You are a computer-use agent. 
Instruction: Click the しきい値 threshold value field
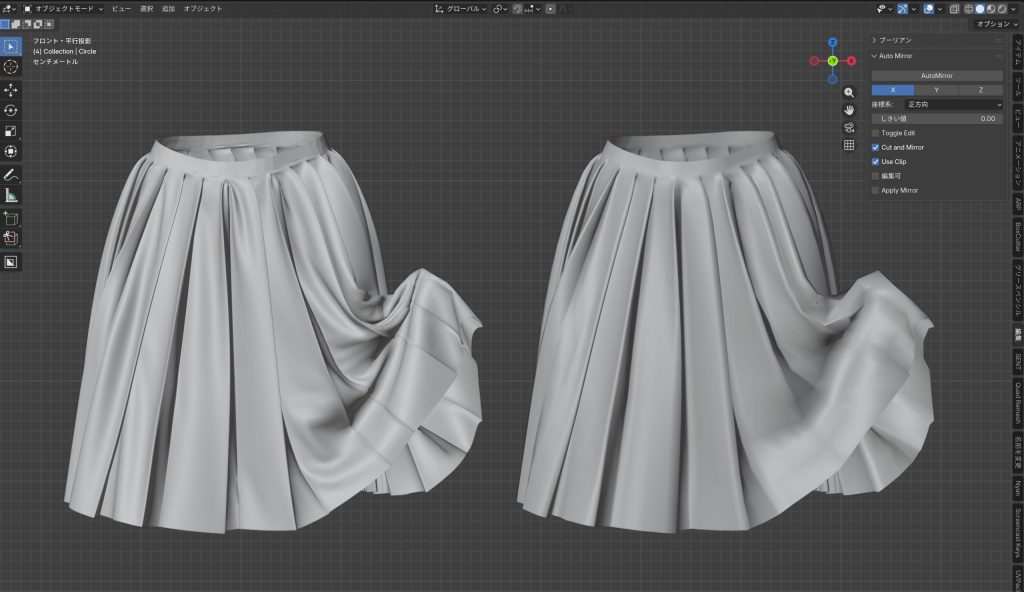point(936,118)
